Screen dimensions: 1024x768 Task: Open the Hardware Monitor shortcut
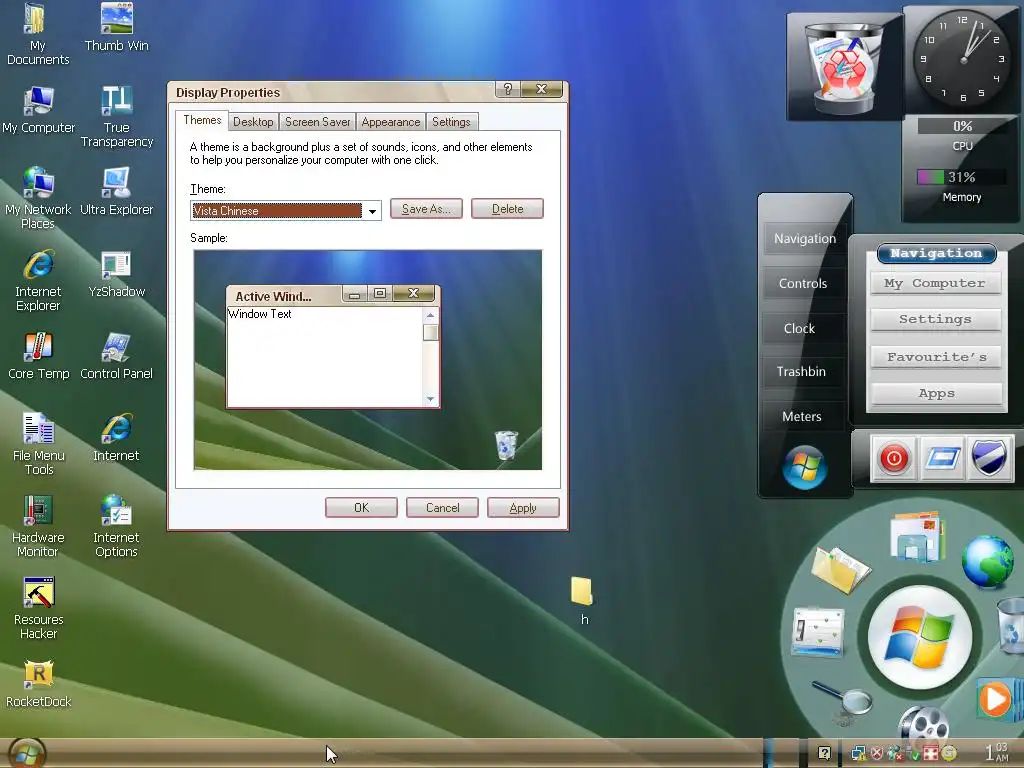click(x=38, y=526)
